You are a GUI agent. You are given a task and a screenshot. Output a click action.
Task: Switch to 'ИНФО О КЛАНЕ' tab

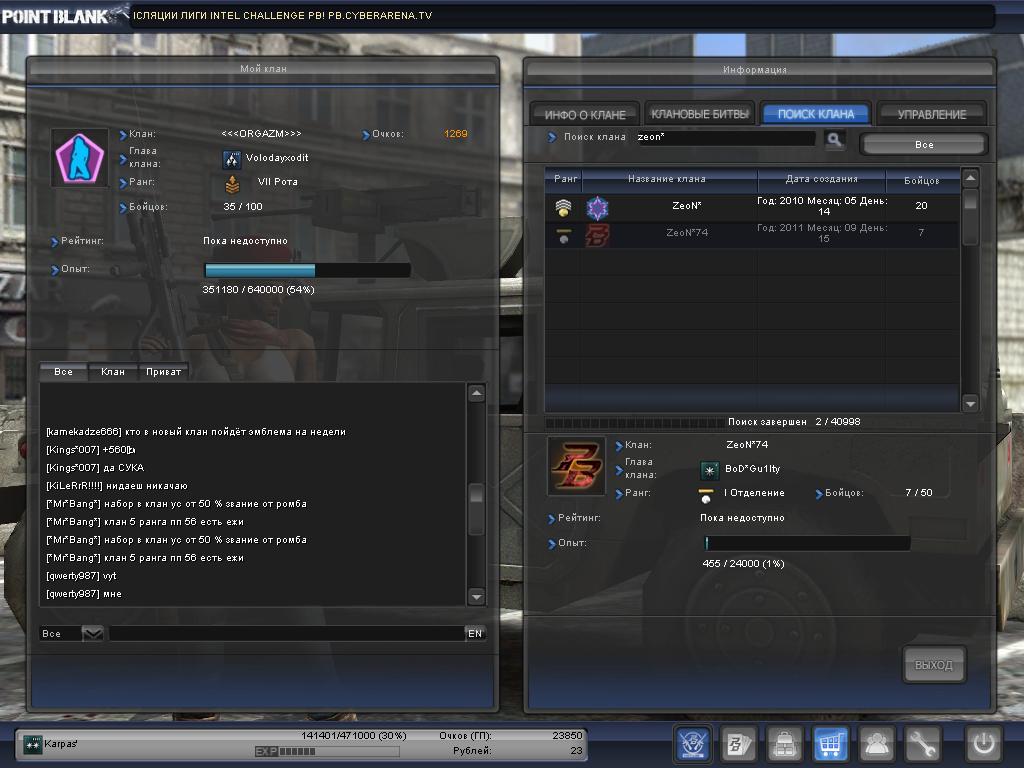585,114
